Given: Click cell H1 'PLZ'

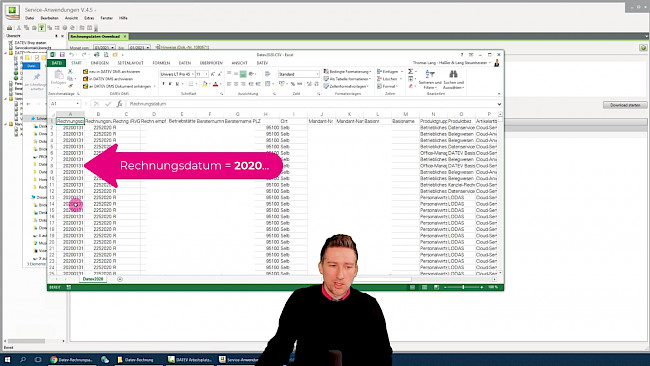Looking at the screenshot, I should (x=265, y=121).
